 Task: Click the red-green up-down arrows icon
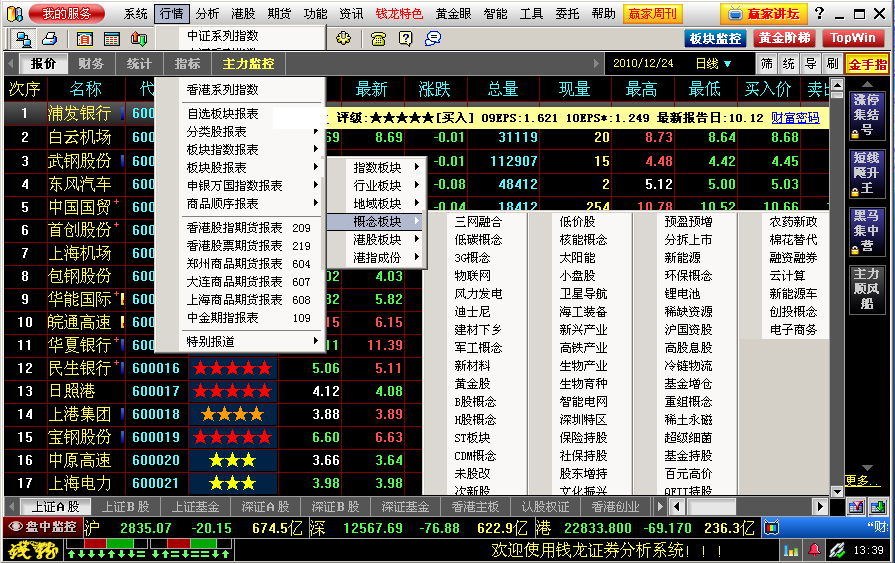pyautogui.click(x=139, y=39)
